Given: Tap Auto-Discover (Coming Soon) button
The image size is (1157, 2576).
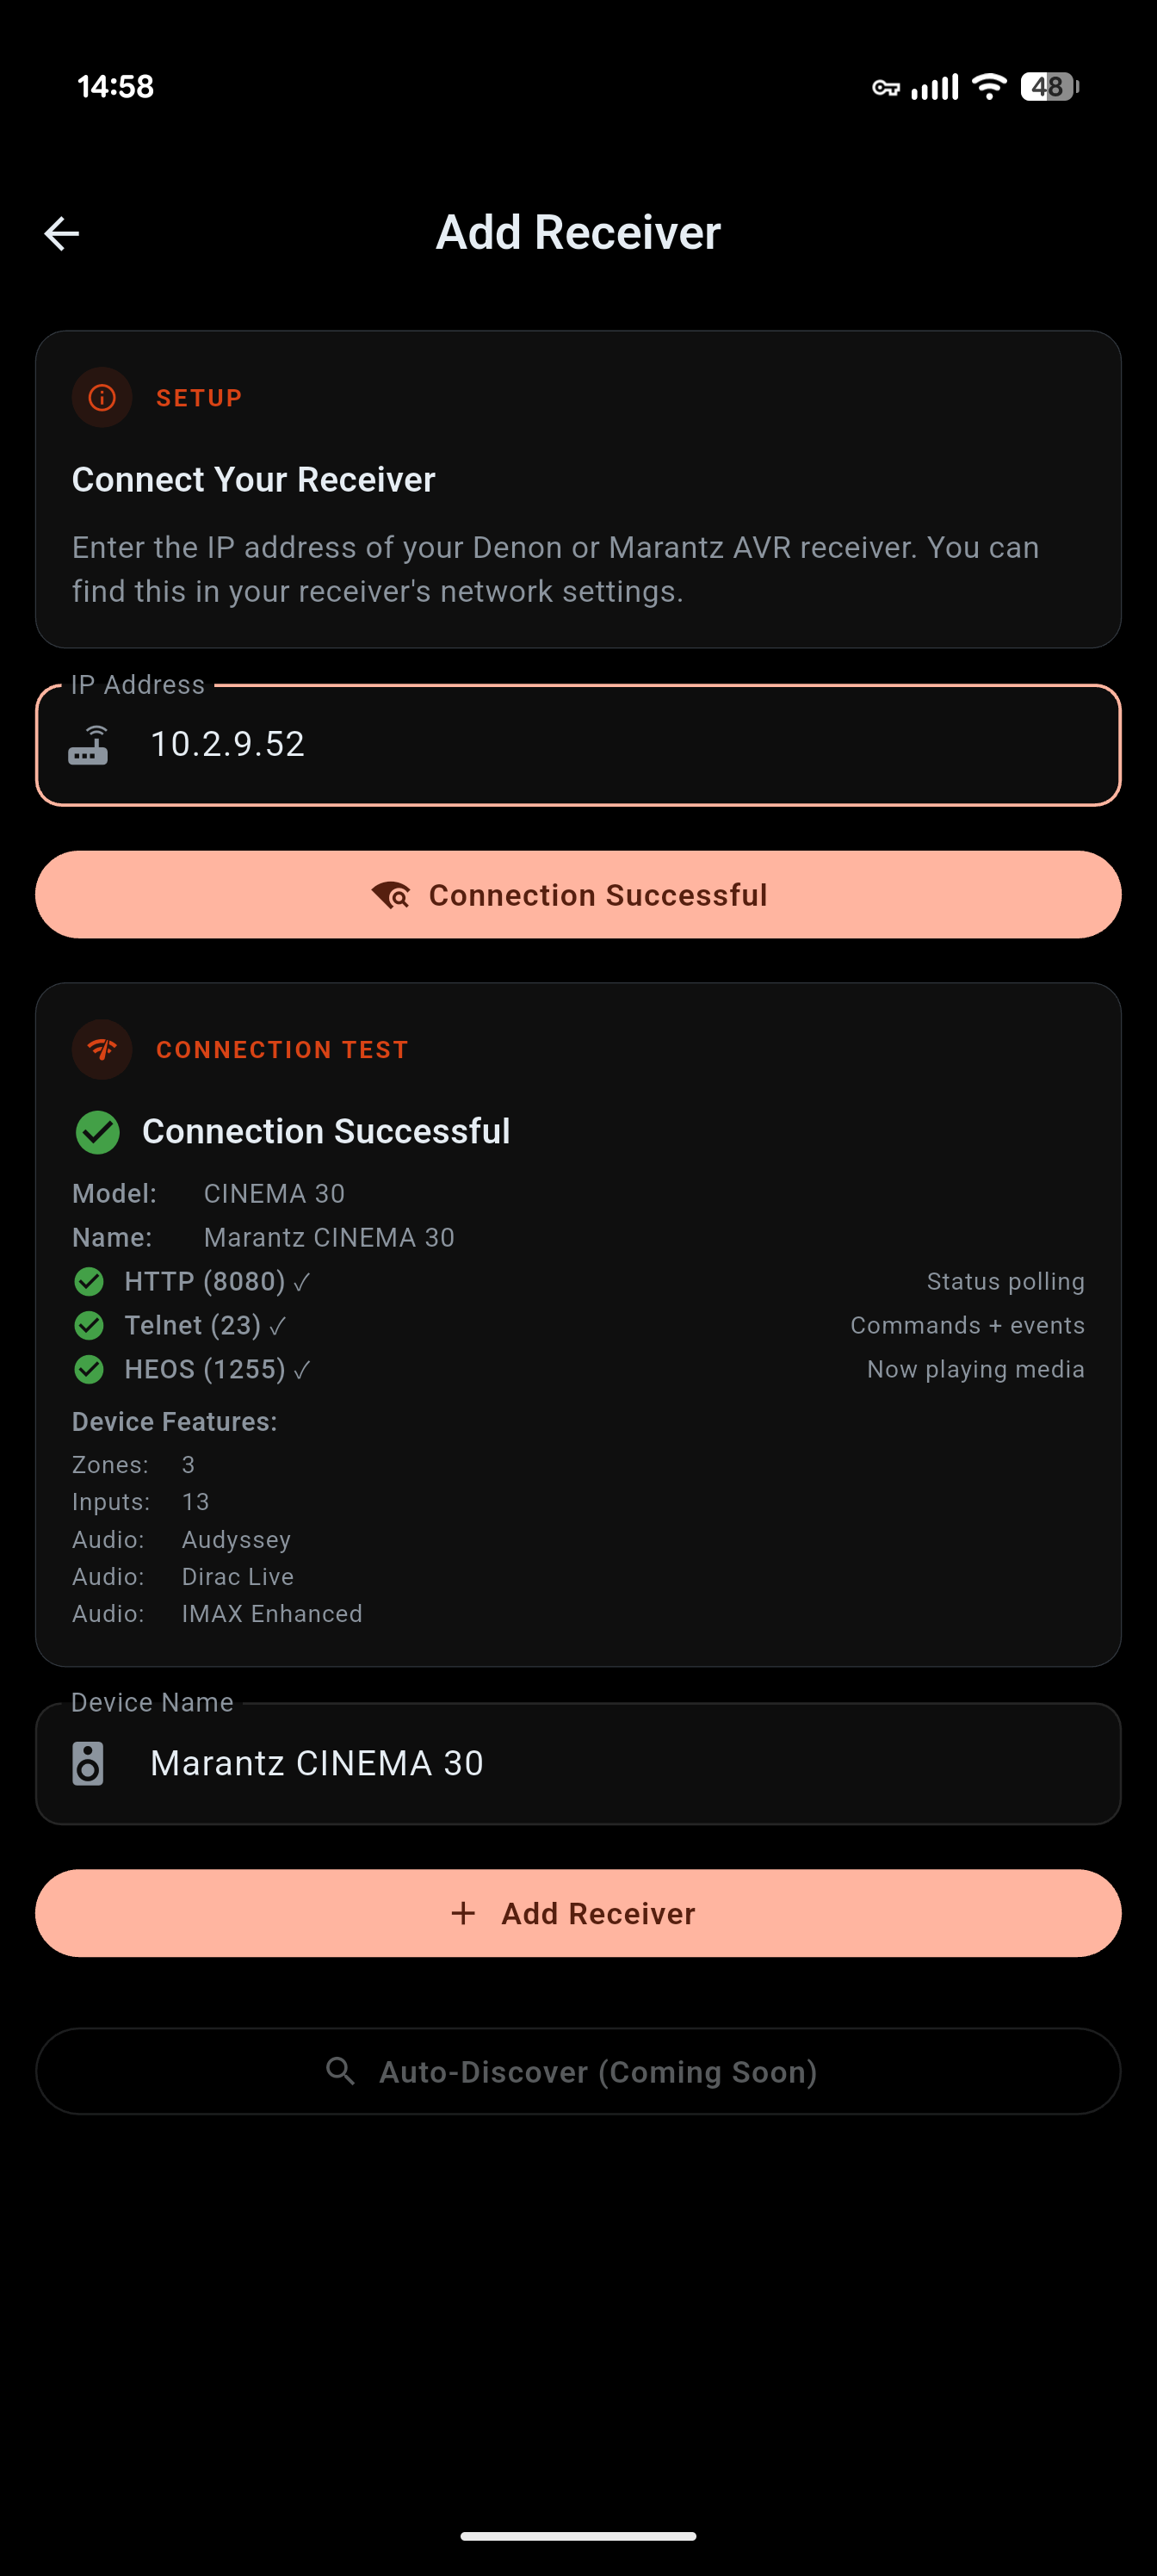Looking at the screenshot, I should point(578,2071).
